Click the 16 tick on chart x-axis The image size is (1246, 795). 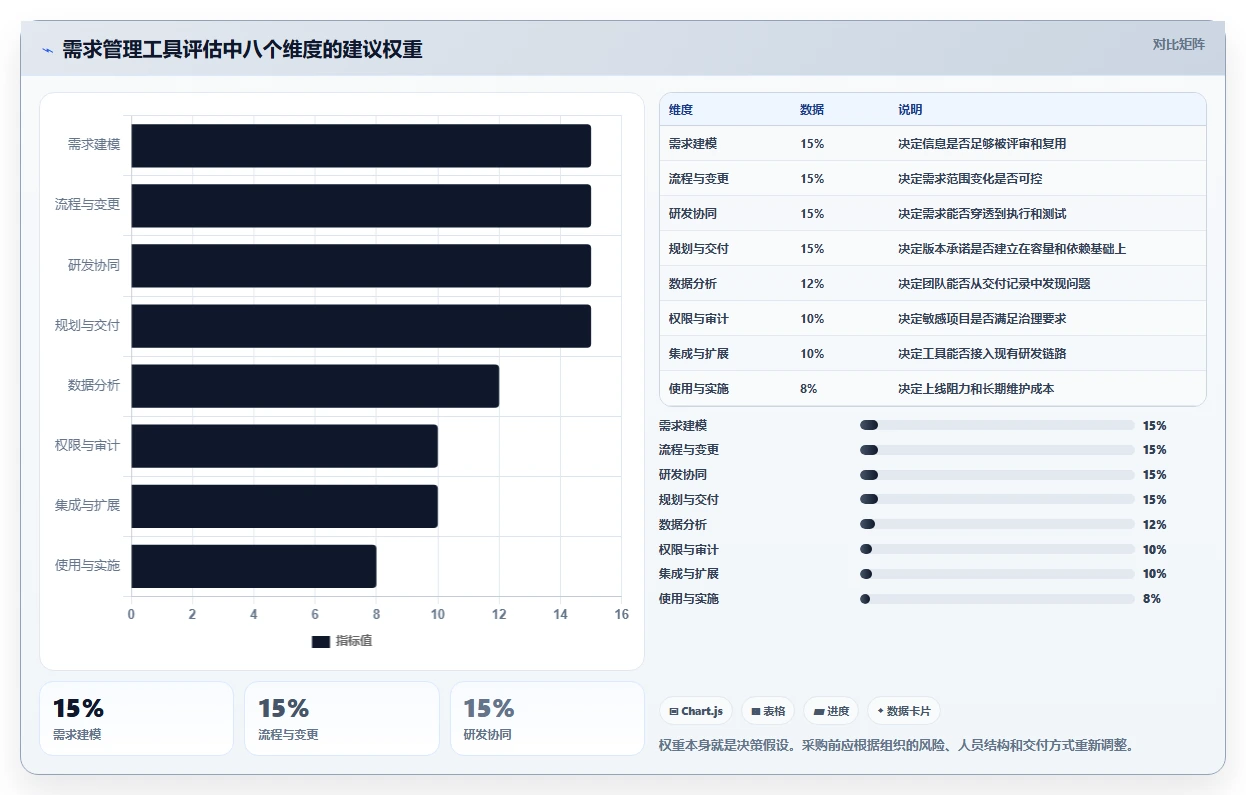click(x=622, y=615)
